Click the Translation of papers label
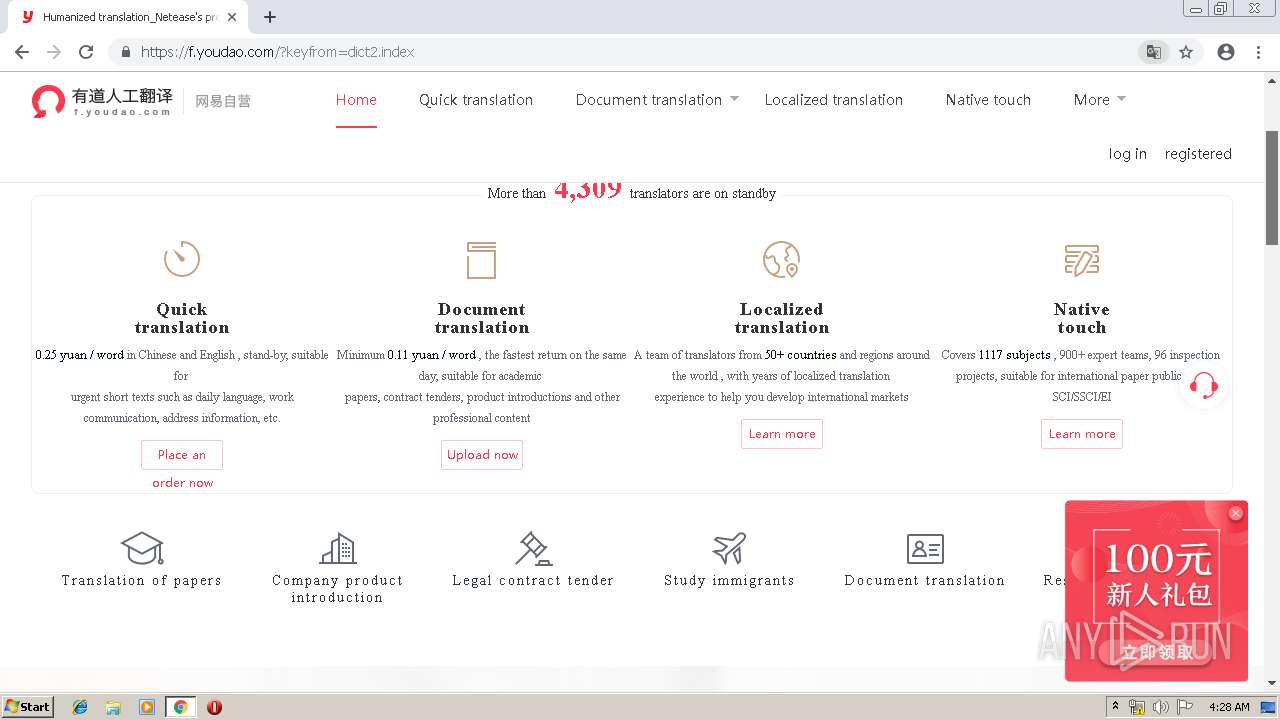Screen dimensions: 1280x720 pyautogui.click(x=142, y=580)
